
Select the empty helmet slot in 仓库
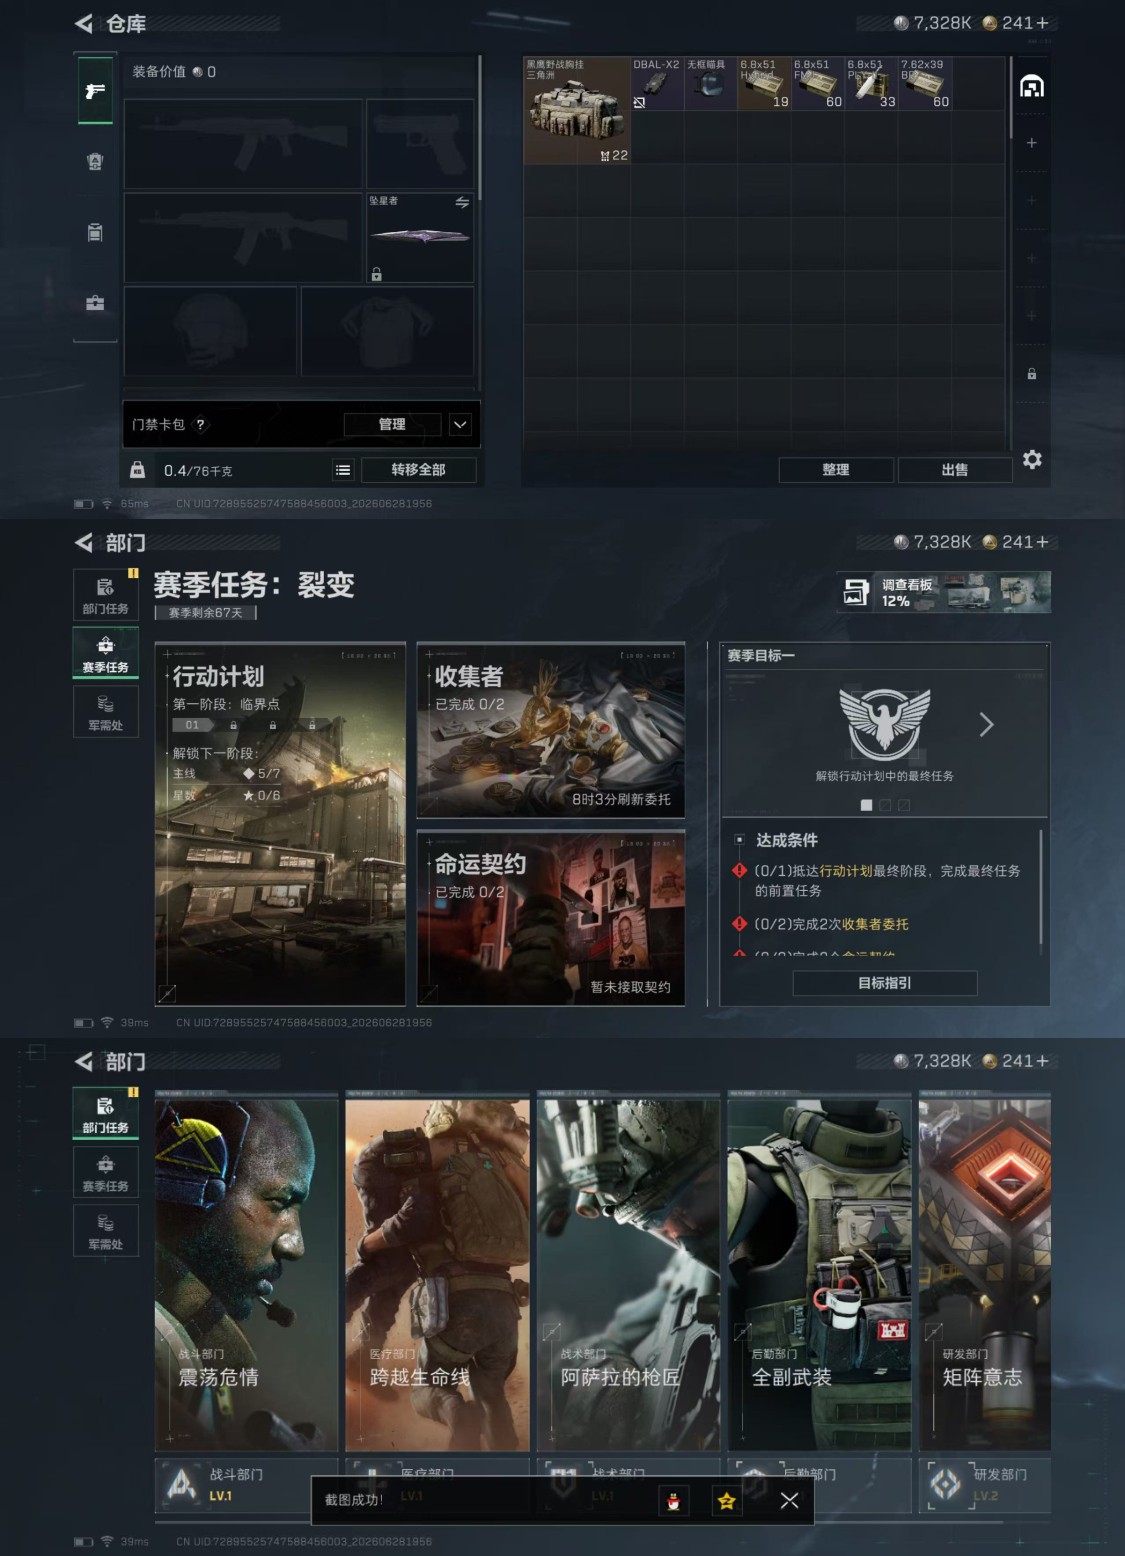click(x=211, y=331)
